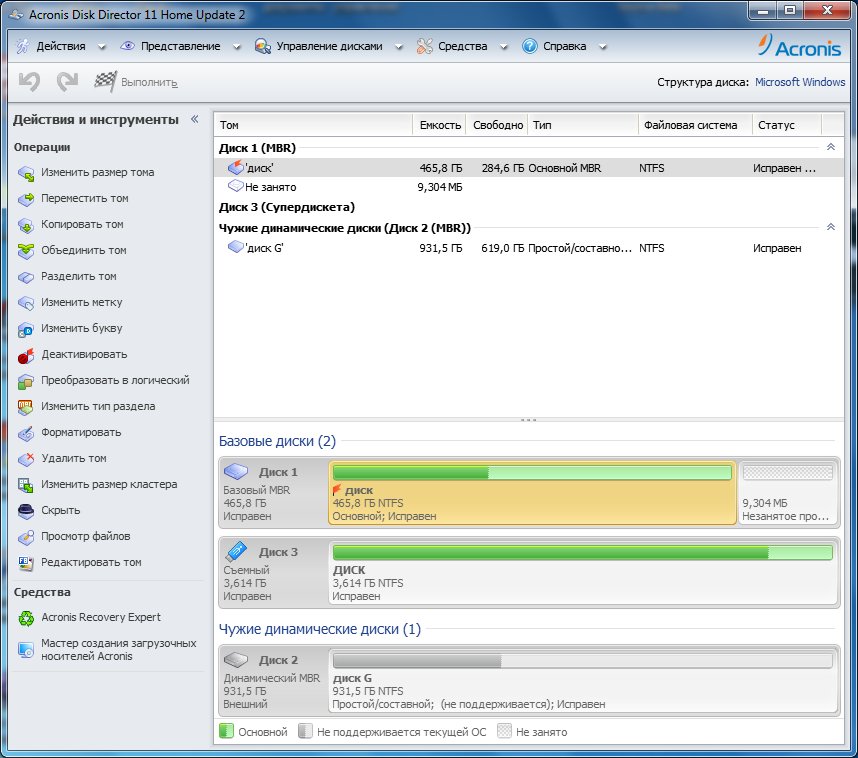
Task: Open the Действия menu
Action: coord(61,47)
